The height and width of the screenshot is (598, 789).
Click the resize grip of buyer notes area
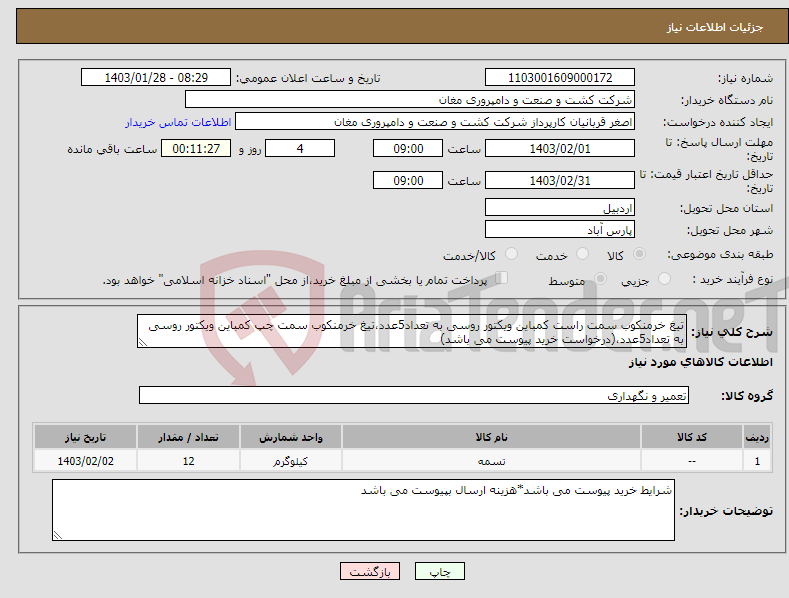(x=58, y=535)
